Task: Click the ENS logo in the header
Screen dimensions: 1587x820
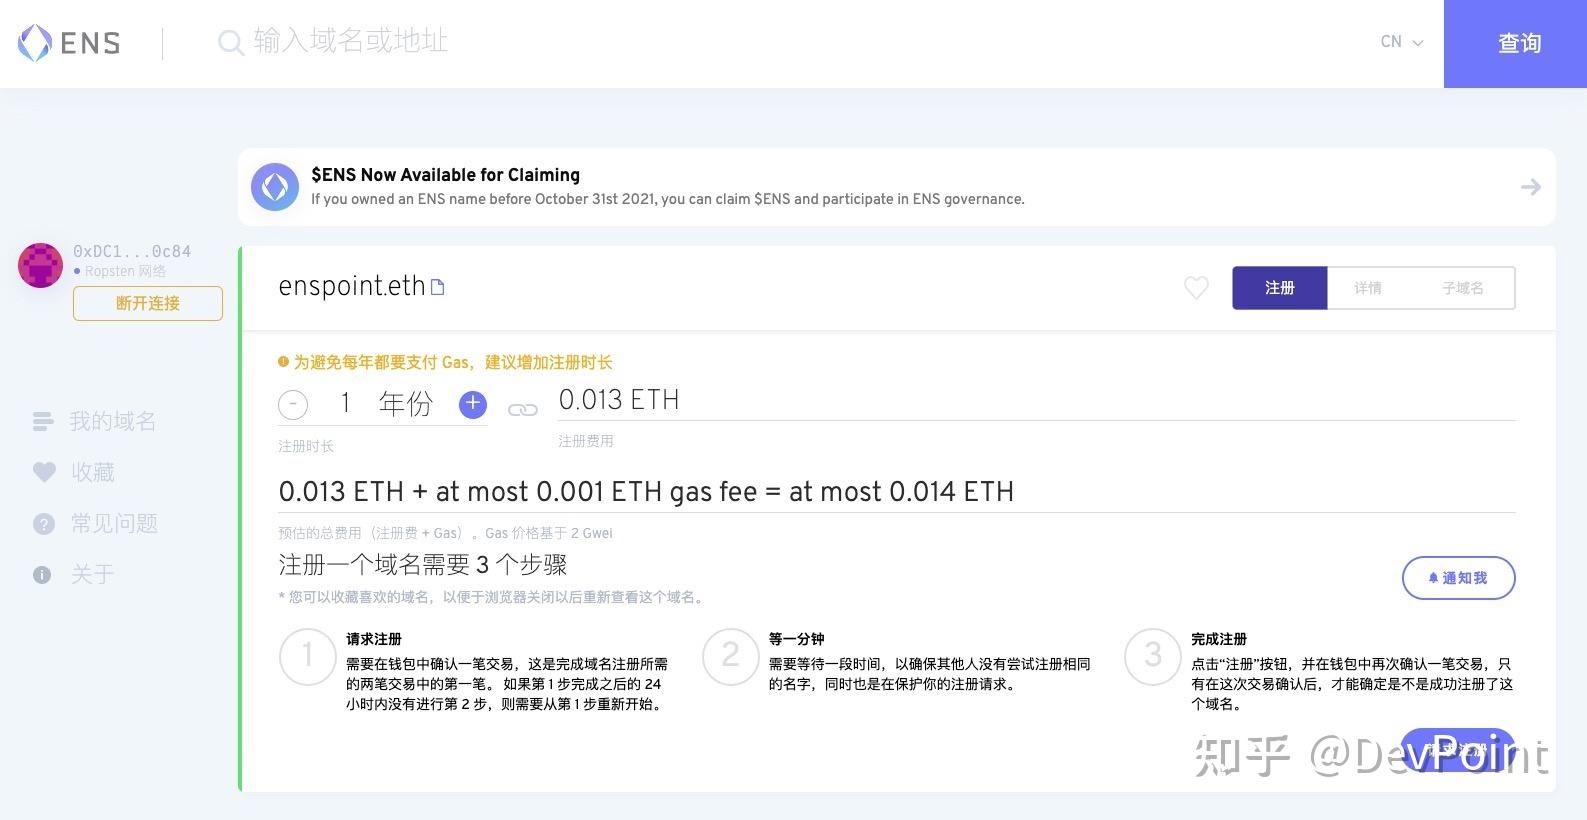Action: pyautogui.click(x=67, y=43)
